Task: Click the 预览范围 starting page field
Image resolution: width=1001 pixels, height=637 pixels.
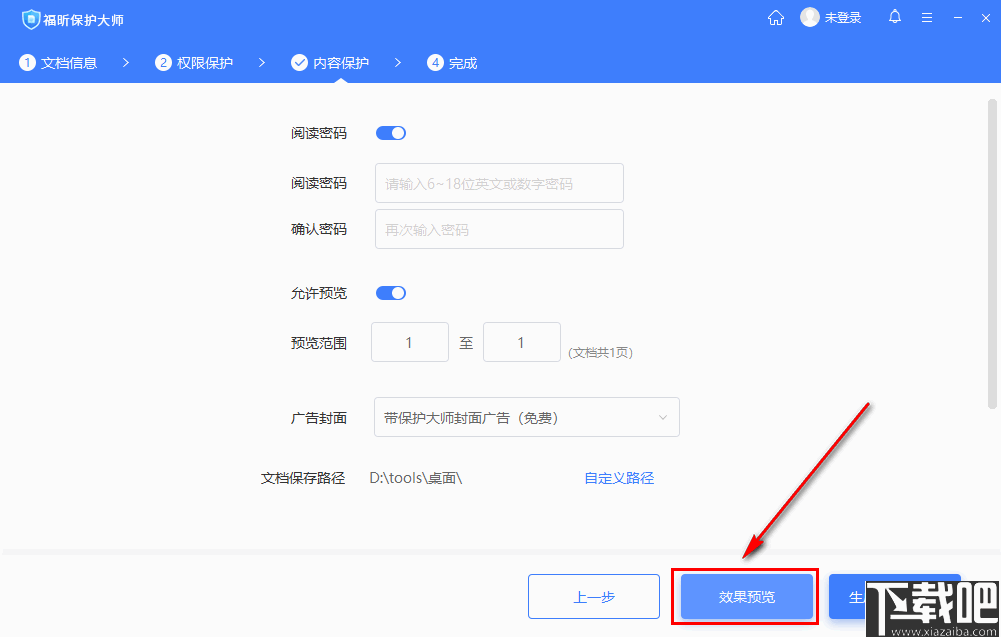Action: 409,341
